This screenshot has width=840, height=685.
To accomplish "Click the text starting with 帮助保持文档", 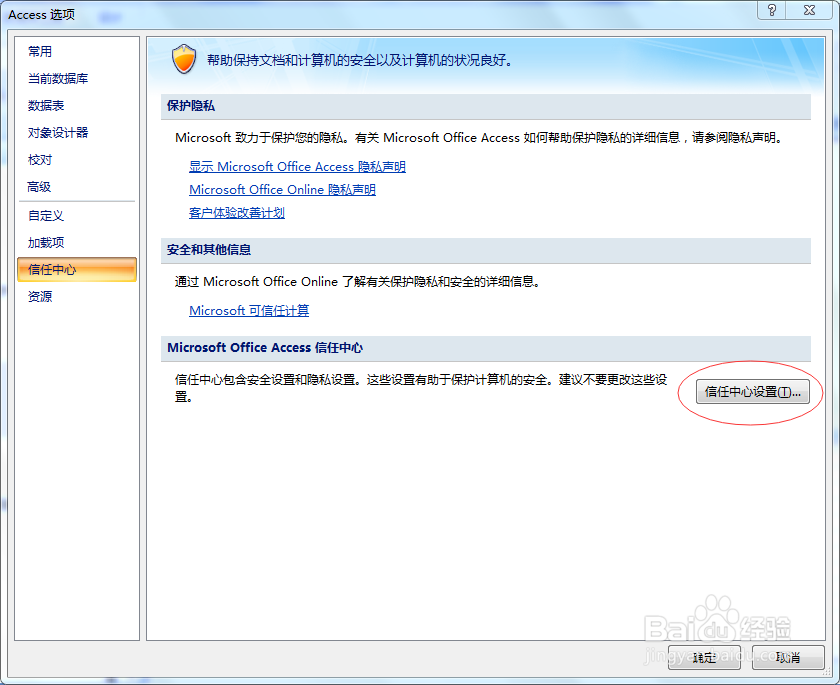I will pyautogui.click(x=359, y=60).
